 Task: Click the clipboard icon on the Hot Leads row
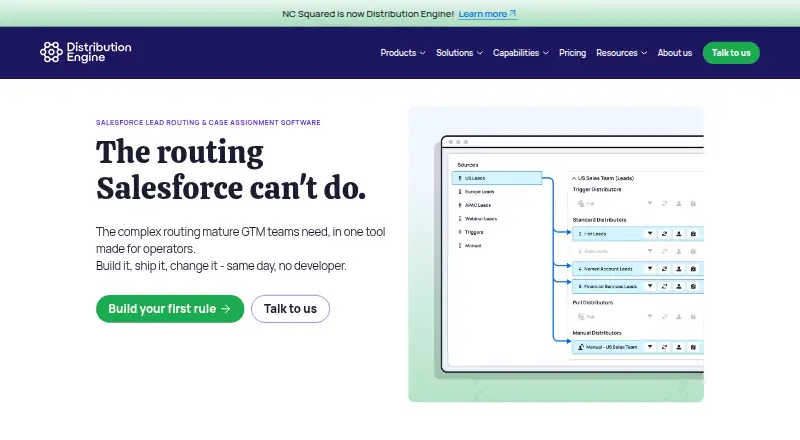pos(693,233)
